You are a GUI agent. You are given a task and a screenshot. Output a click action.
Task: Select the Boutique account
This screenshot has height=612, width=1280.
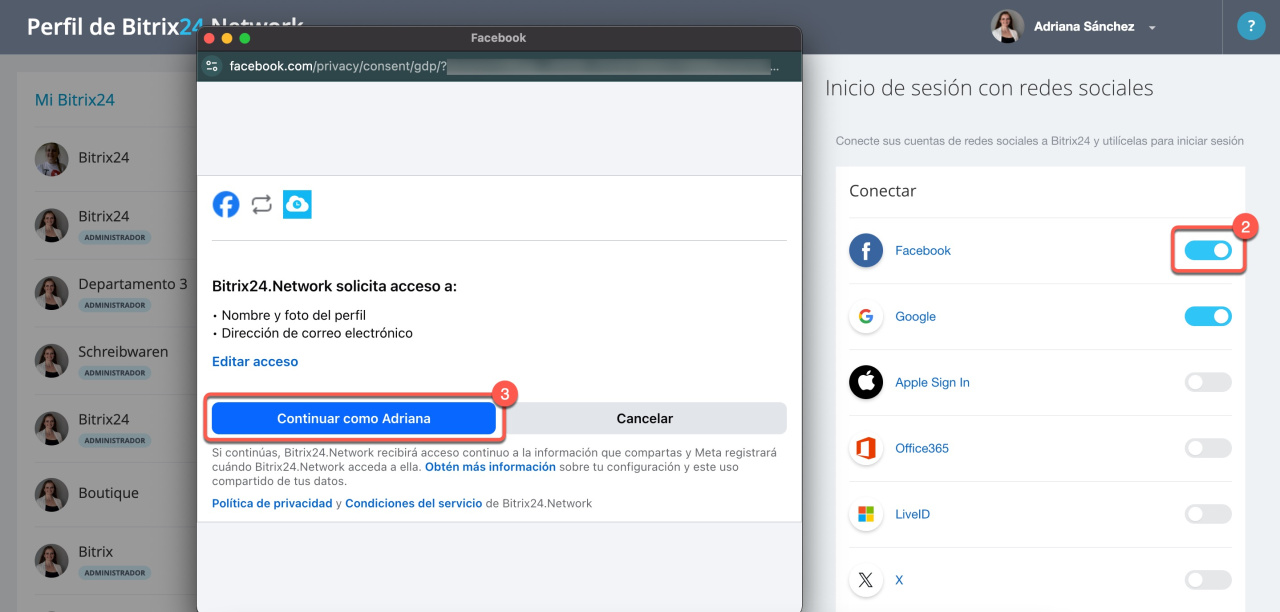coord(108,493)
